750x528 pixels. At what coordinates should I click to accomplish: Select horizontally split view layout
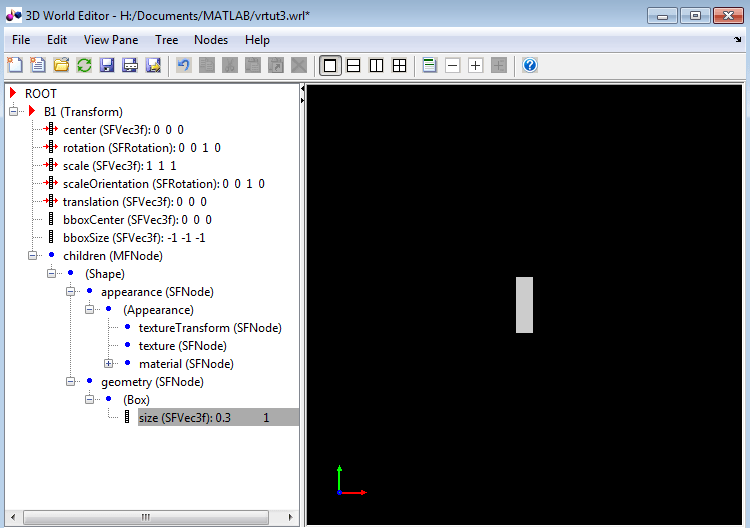(x=353, y=66)
